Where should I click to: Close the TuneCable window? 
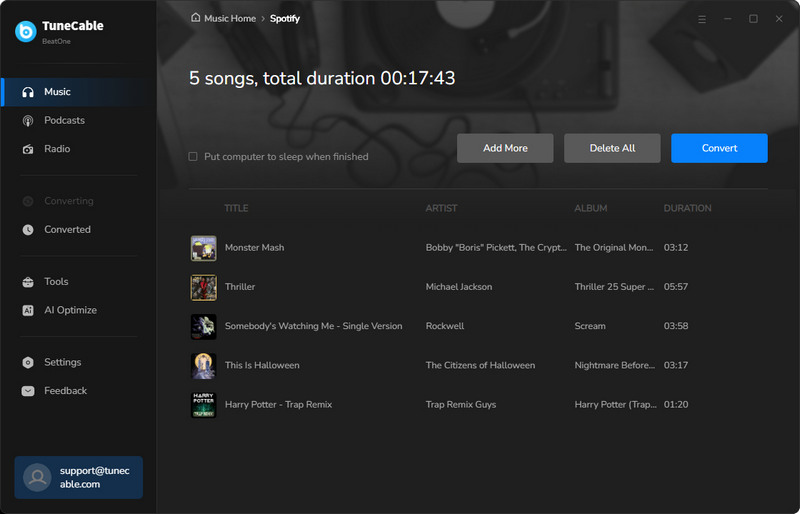779,19
